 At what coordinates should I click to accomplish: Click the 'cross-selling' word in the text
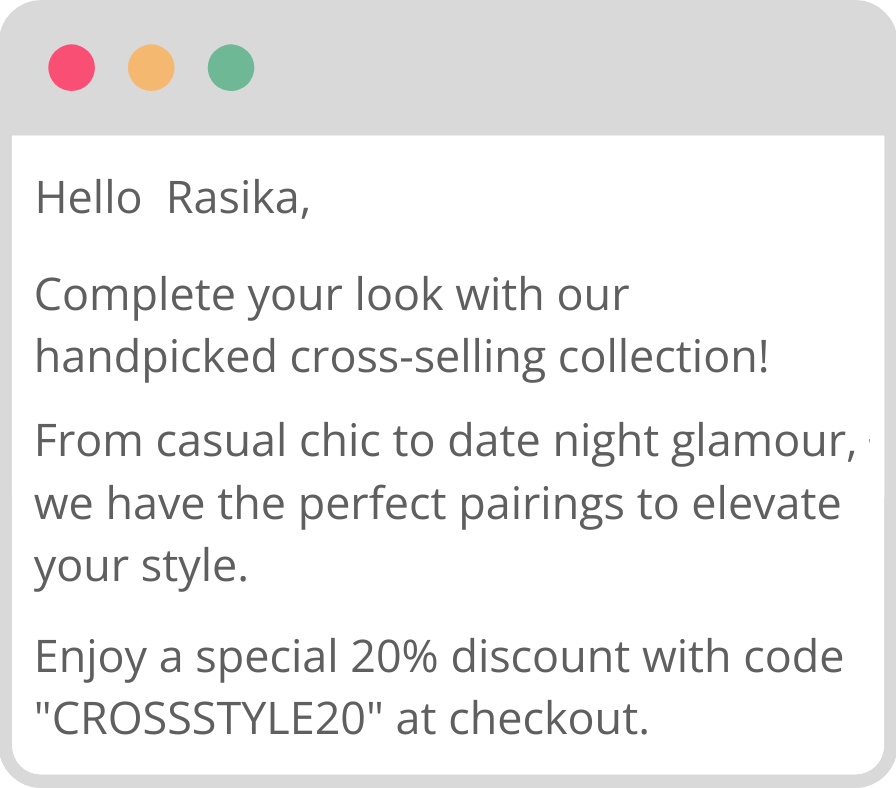(418, 357)
